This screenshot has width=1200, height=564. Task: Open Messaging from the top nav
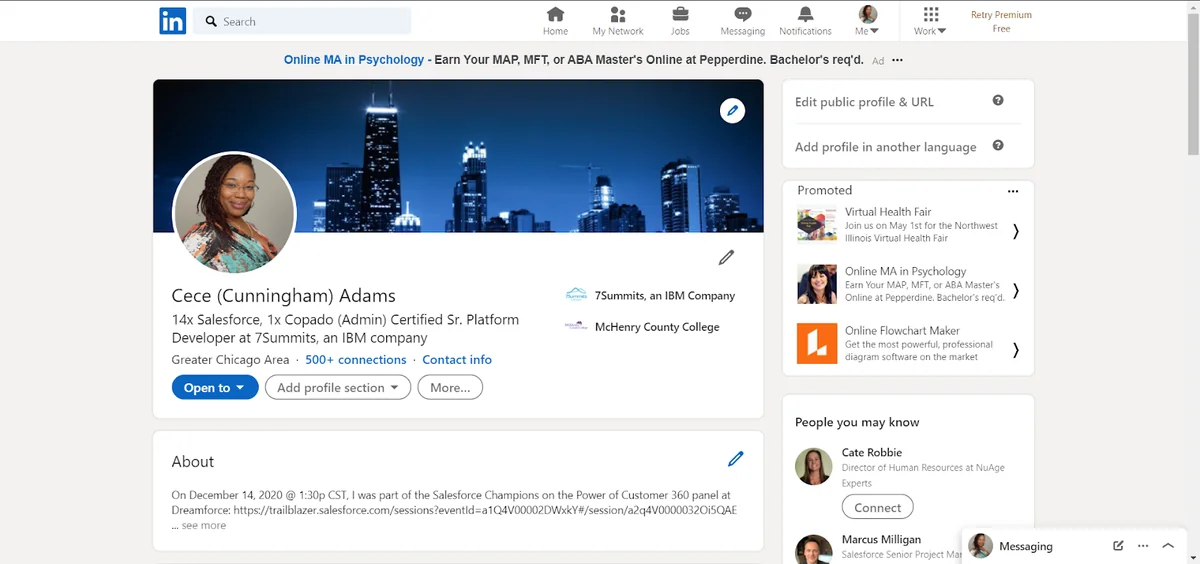[x=742, y=20]
